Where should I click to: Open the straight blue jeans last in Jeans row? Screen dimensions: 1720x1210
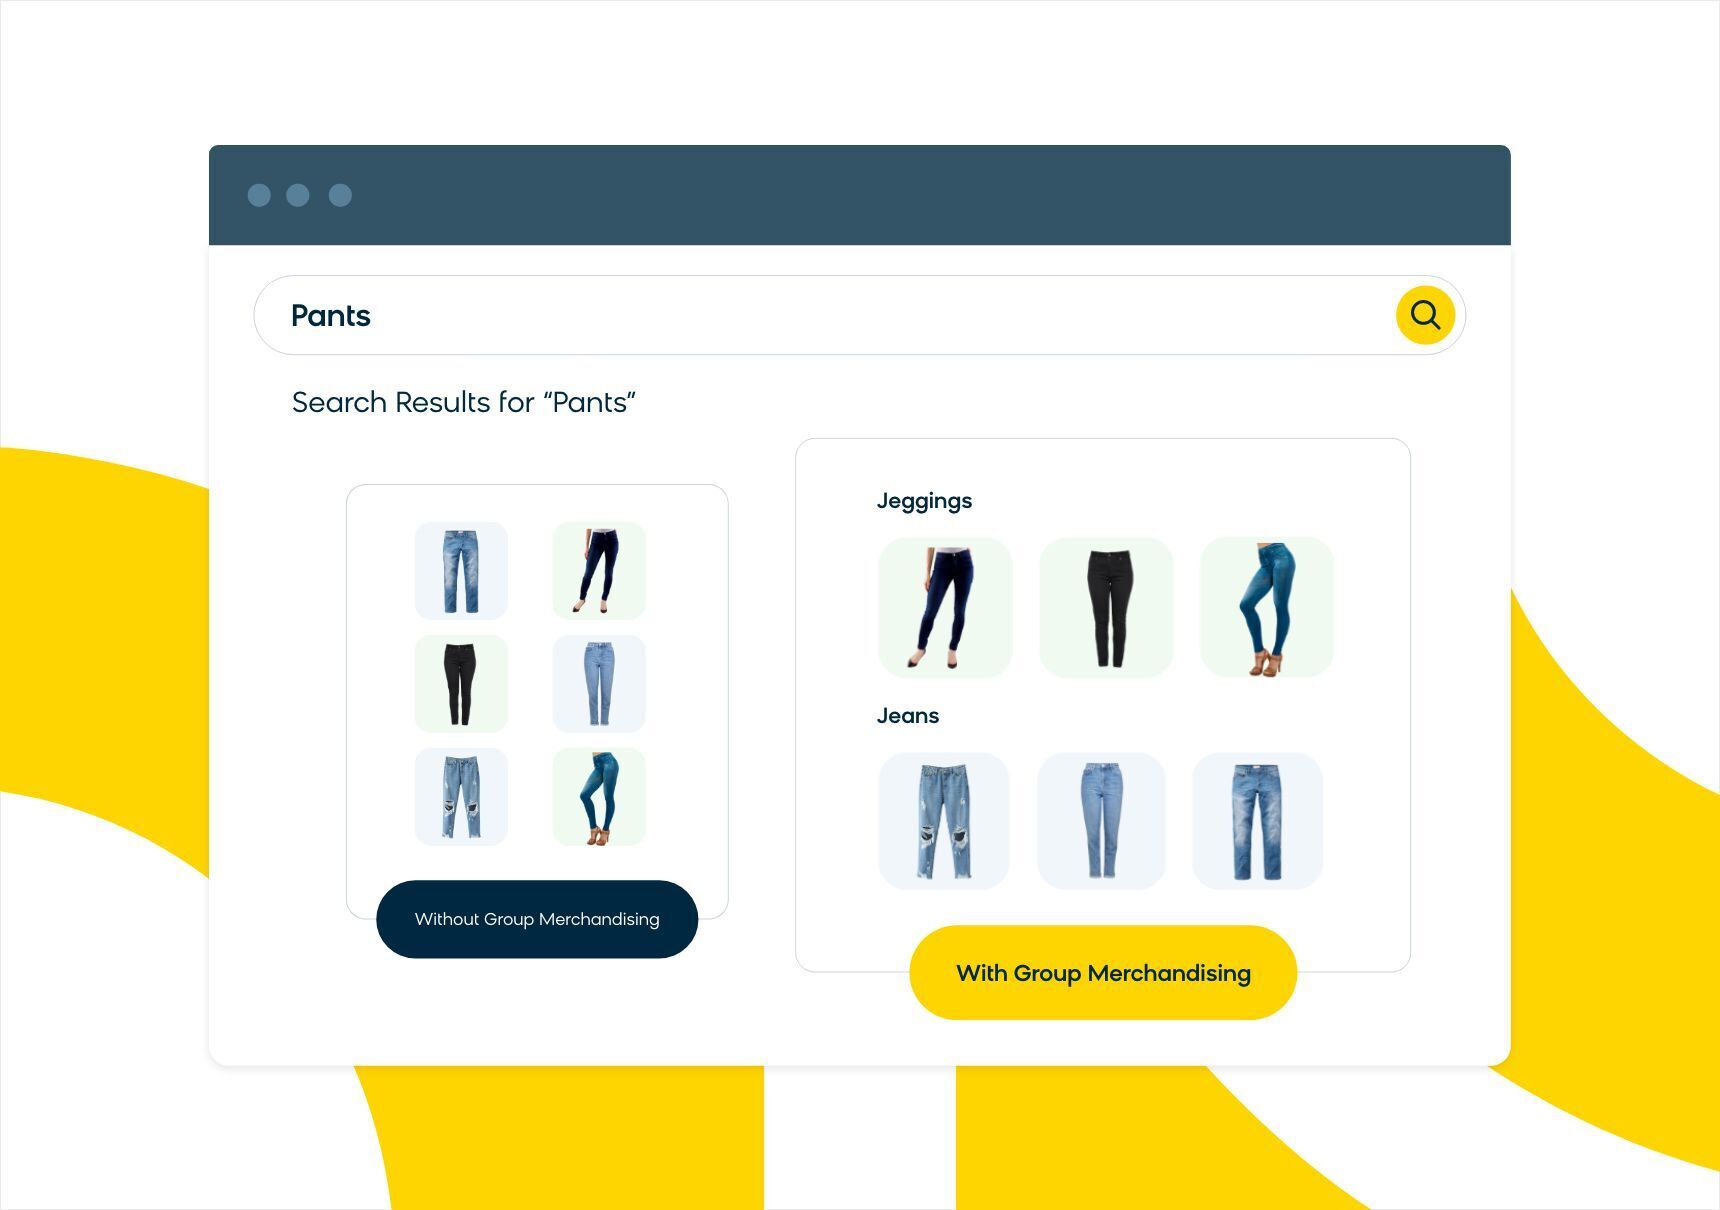click(x=1258, y=821)
